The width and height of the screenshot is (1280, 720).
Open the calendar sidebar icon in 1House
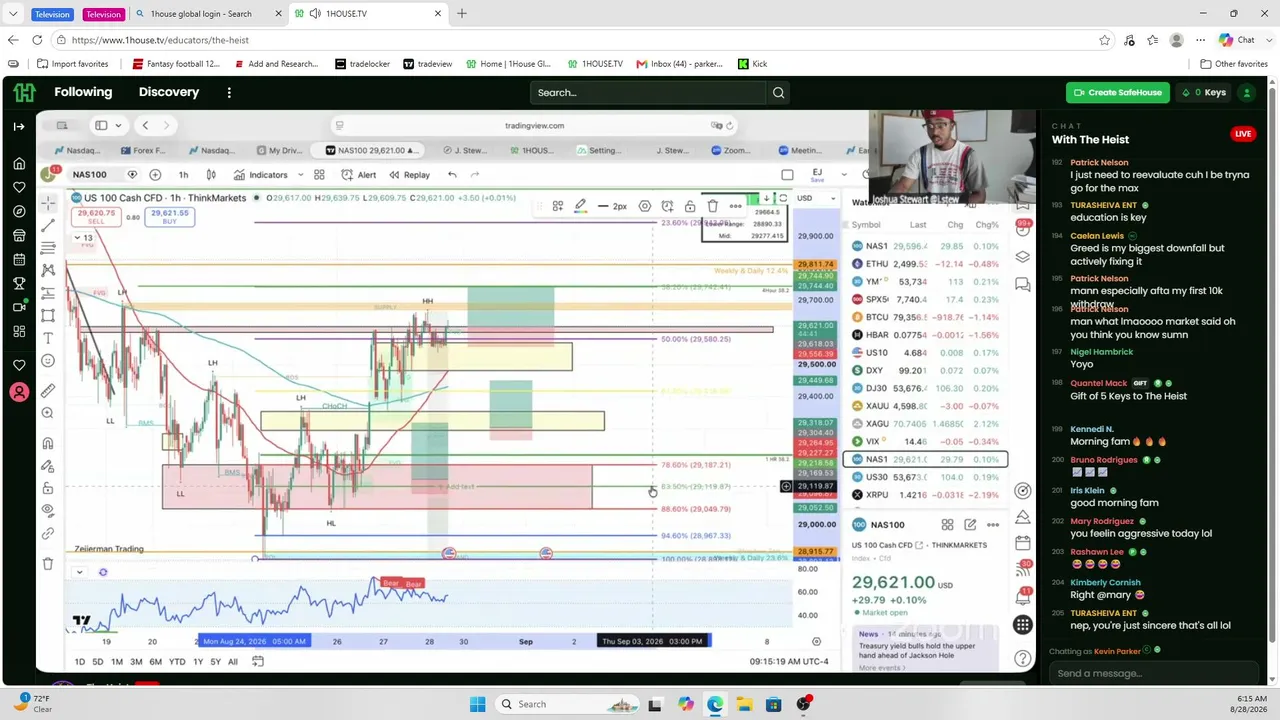click(19, 260)
